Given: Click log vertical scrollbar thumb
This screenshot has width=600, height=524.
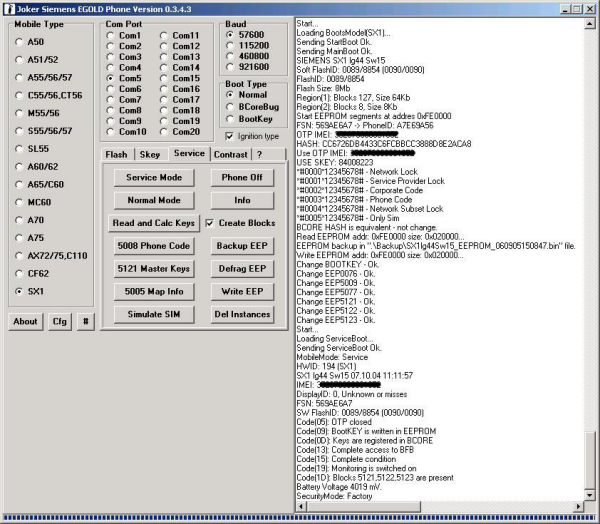Looking at the screenshot, I should (590, 460).
